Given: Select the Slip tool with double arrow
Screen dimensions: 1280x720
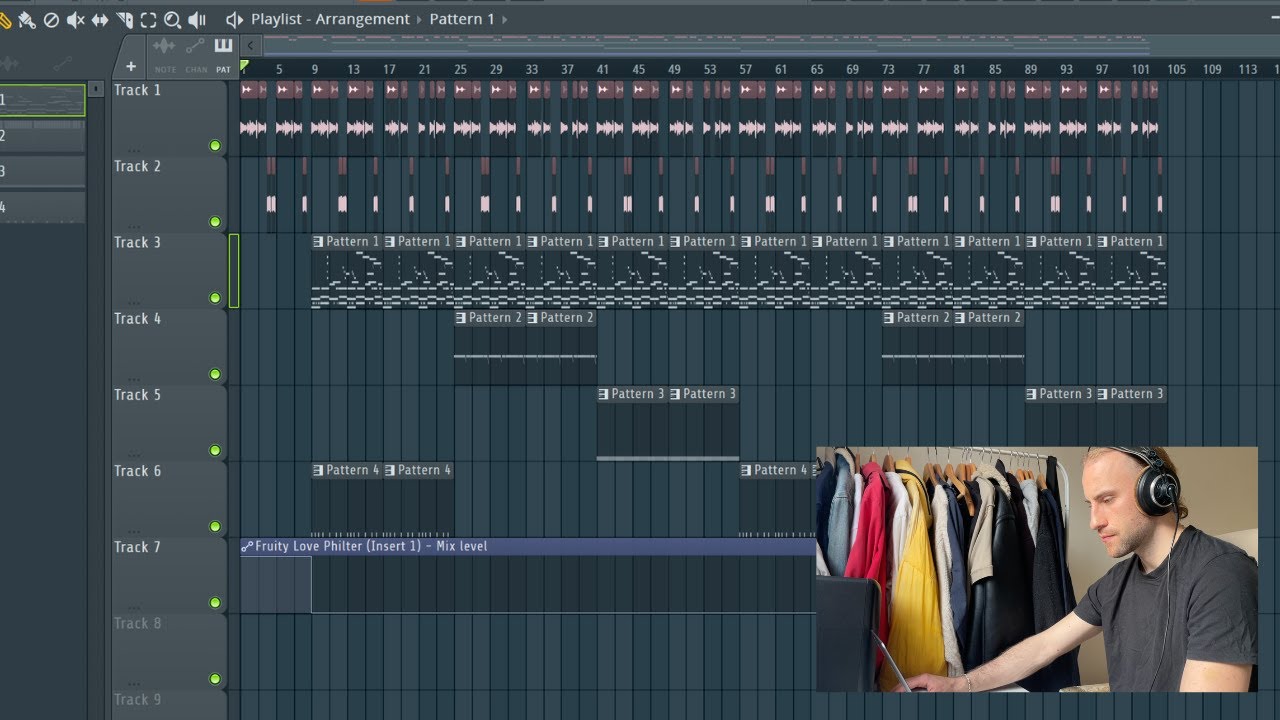Looking at the screenshot, I should [x=100, y=20].
